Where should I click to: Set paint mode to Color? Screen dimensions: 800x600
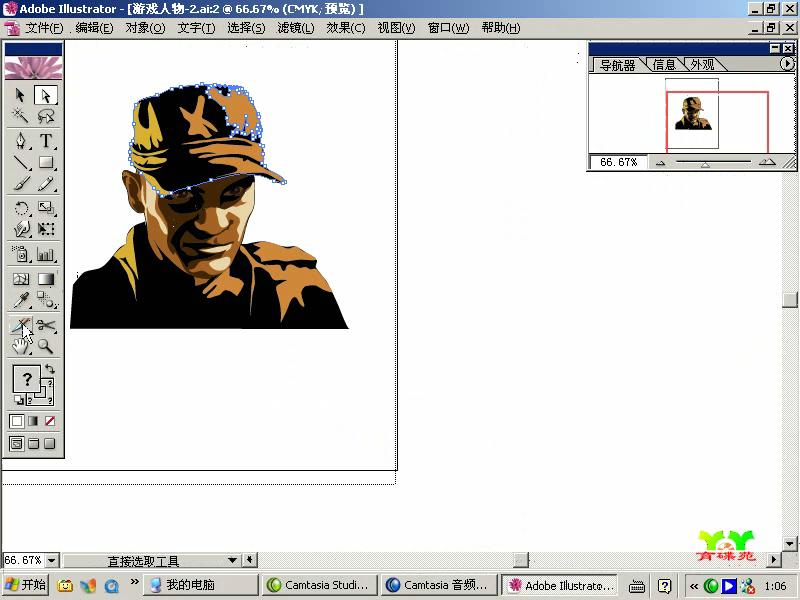[x=16, y=421]
